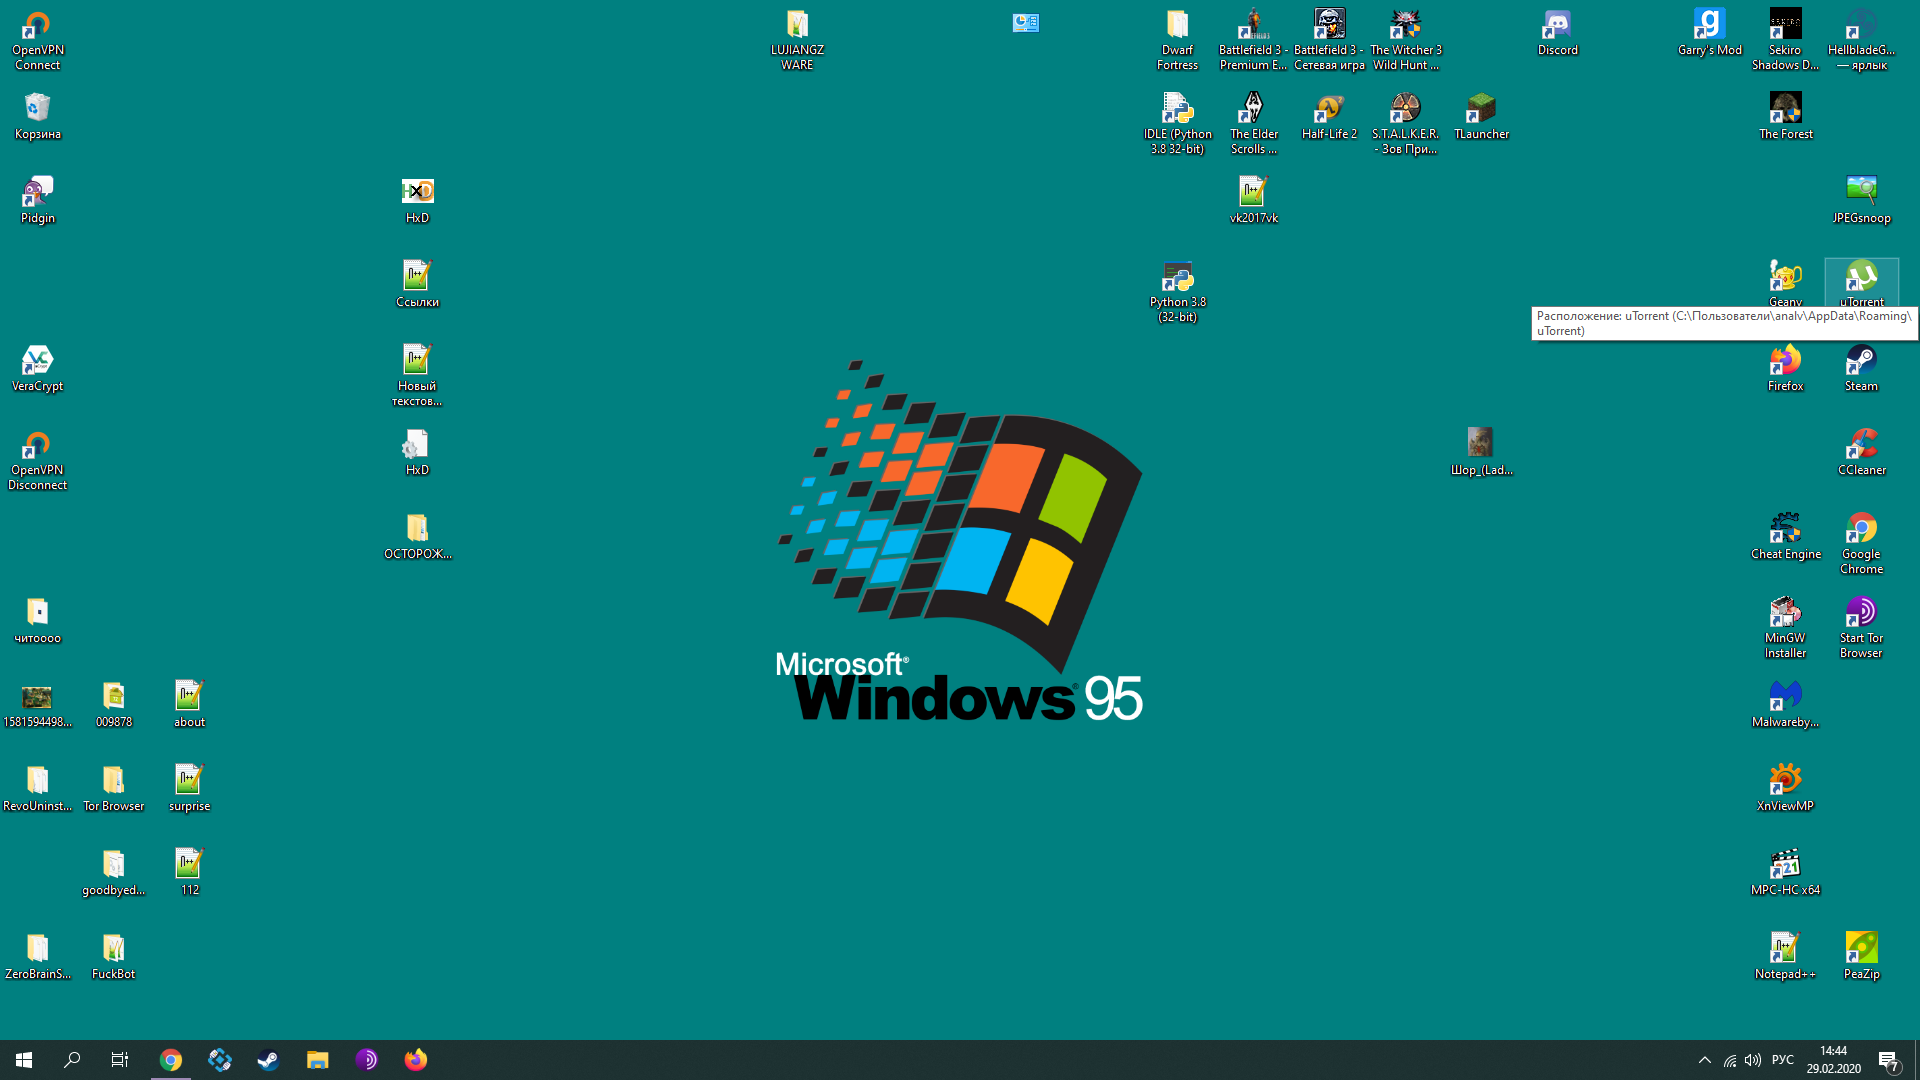Open the volume control in tray
The width and height of the screenshot is (1920, 1080).
[x=1753, y=1060]
